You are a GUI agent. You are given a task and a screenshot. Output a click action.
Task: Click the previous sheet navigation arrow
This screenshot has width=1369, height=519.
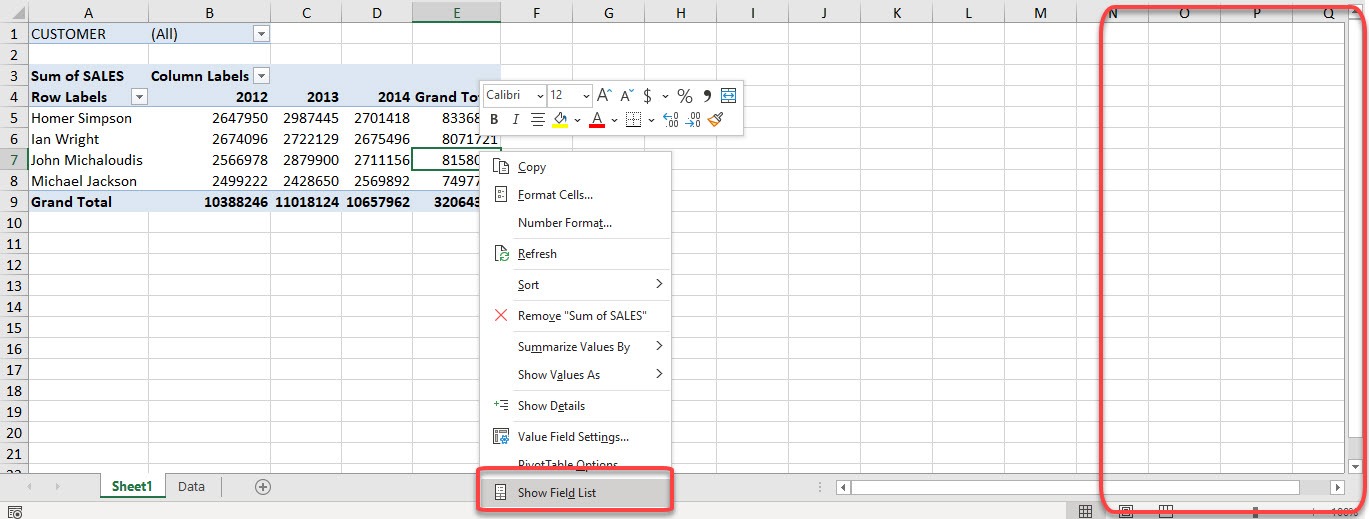click(x=30, y=487)
